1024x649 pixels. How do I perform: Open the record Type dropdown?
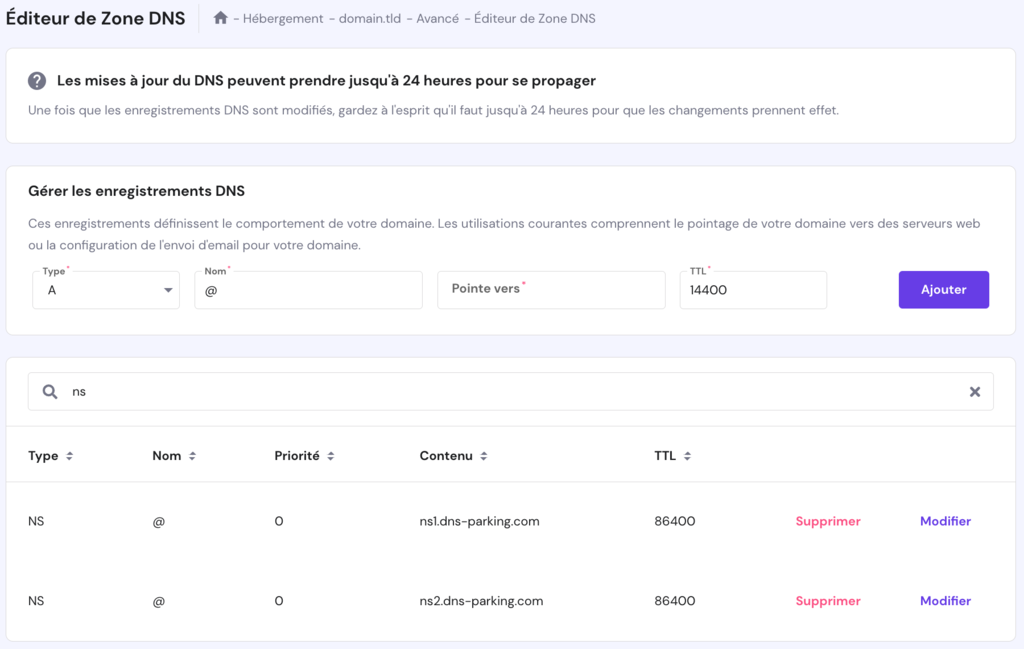coord(105,289)
